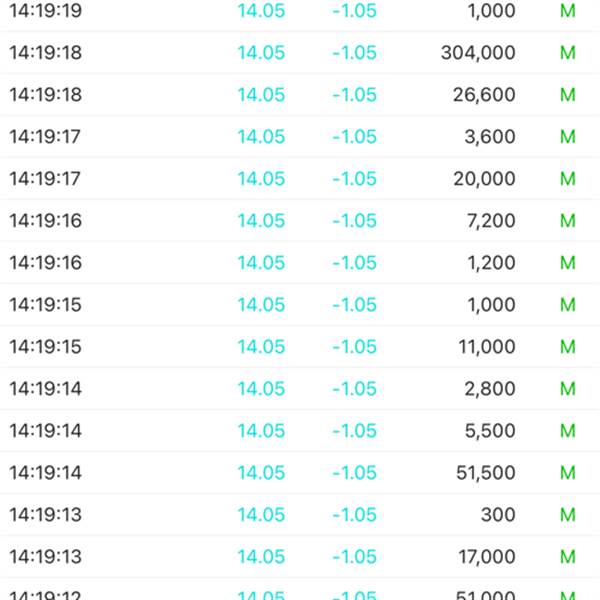Click the 51,500 volume trade row

pyautogui.click(x=300, y=473)
